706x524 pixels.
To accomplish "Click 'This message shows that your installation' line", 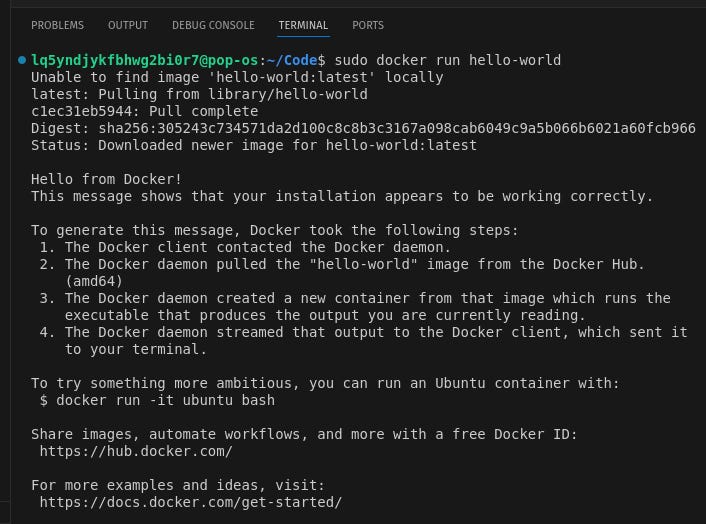I will tap(342, 196).
